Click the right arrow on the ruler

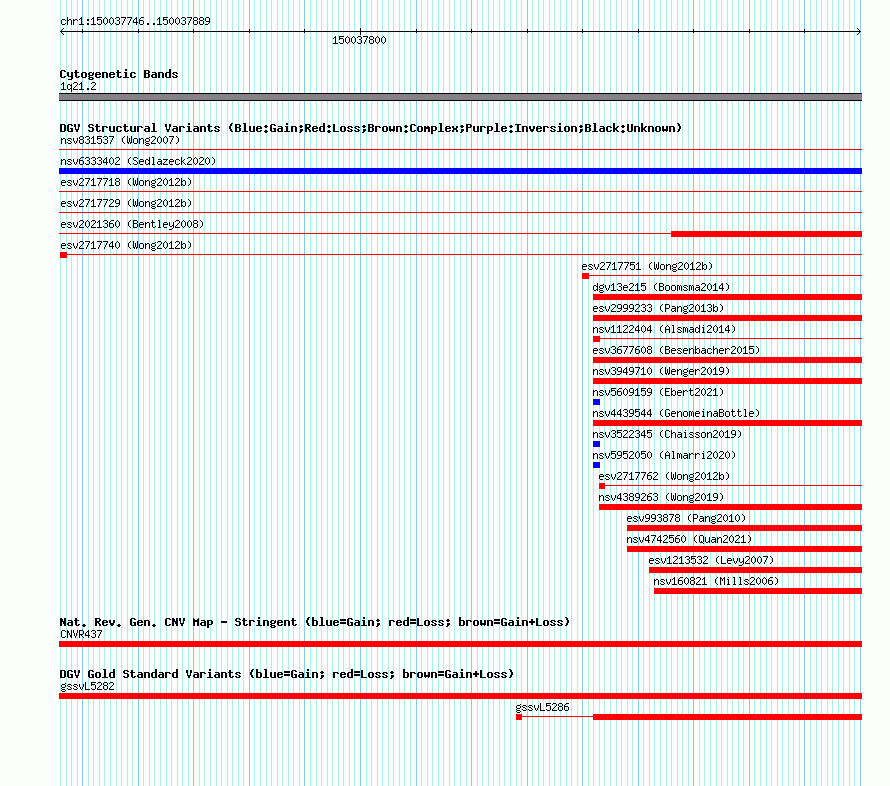click(859, 32)
